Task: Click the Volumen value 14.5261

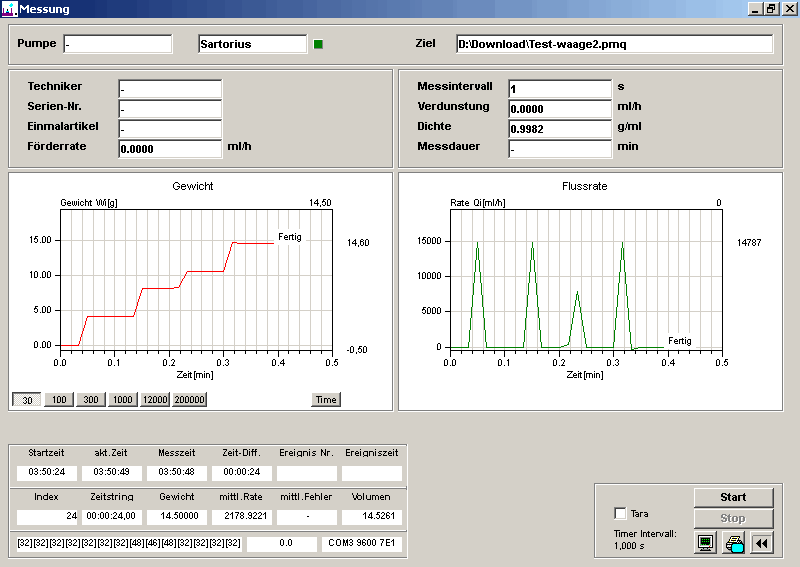Action: click(371, 516)
